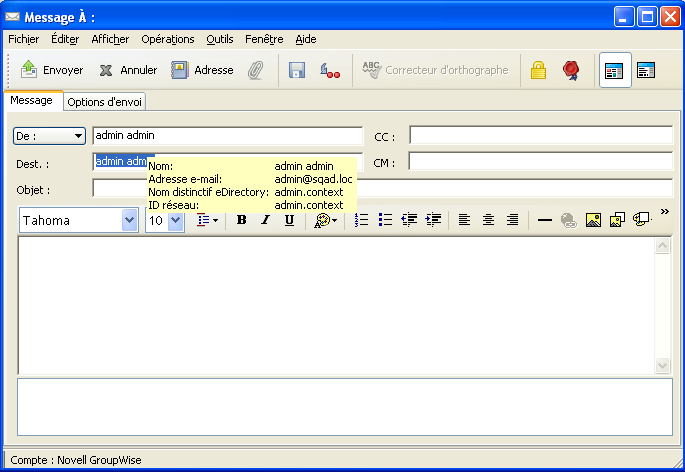Cancel the message with Annuler

click(128, 70)
